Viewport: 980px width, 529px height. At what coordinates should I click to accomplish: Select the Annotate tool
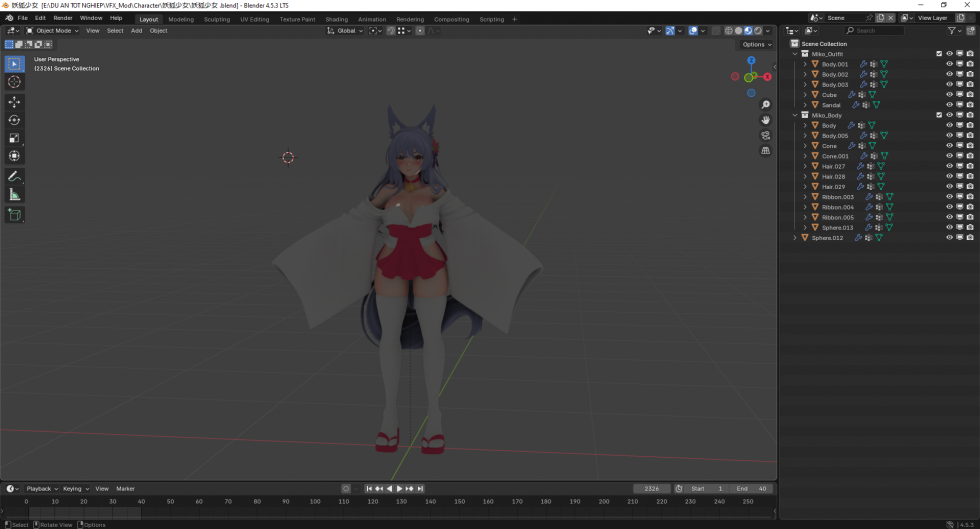pyautogui.click(x=14, y=177)
